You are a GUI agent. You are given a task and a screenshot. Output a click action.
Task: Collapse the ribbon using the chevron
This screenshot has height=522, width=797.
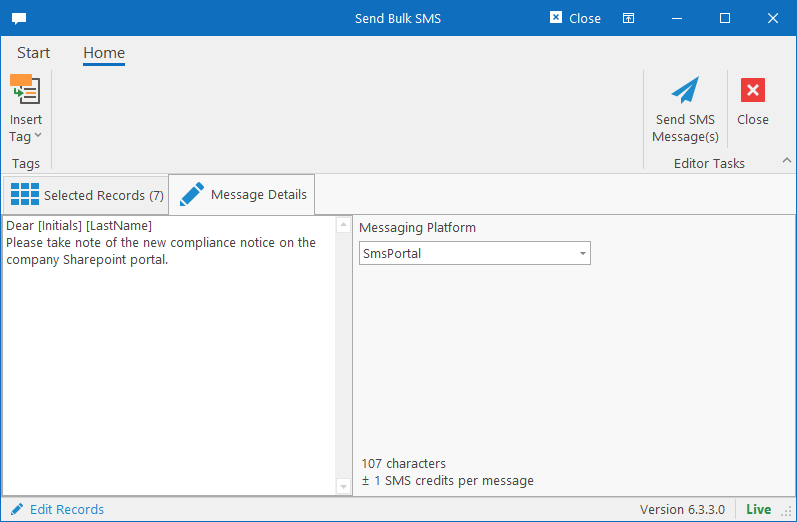[x=786, y=161]
